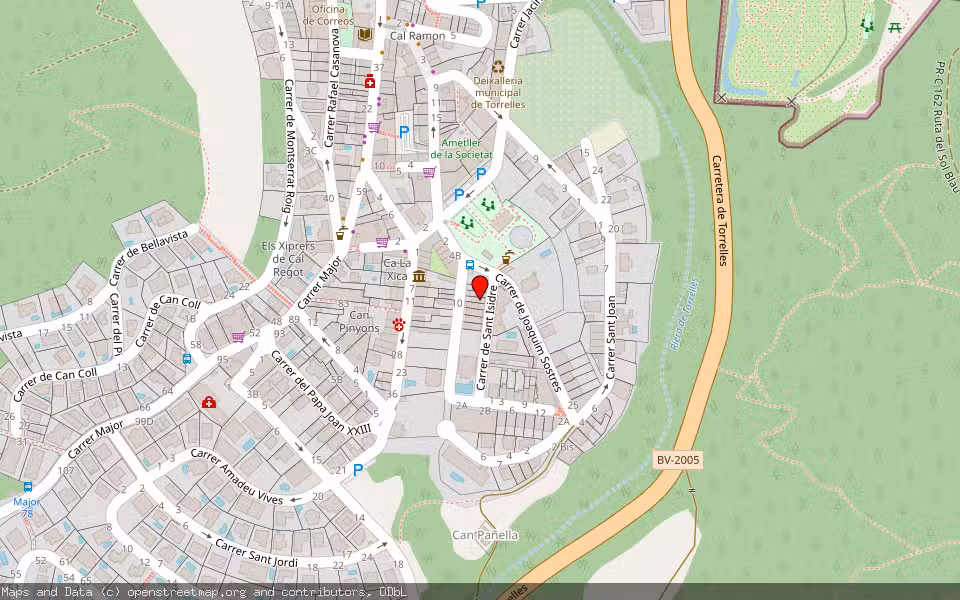960x600 pixels.
Task: Click house number 2 Bis near Carrer Sant Joan
Action: point(563,446)
